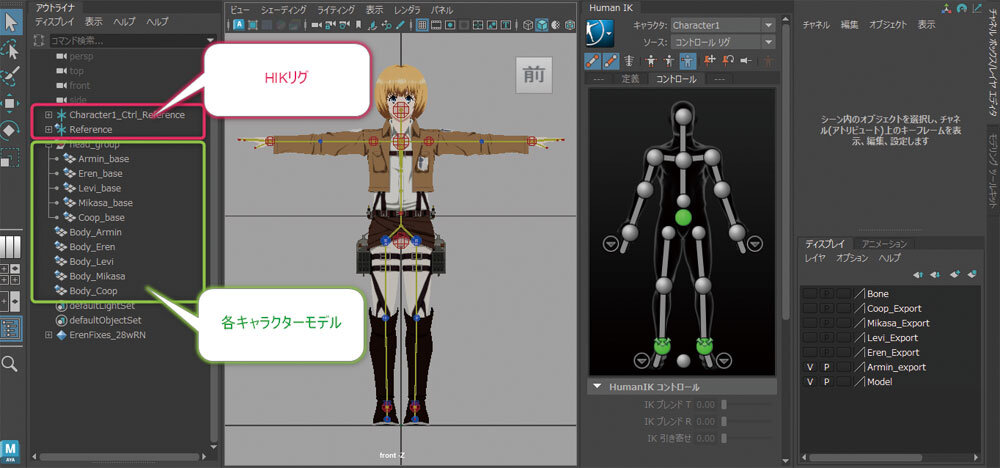Open ビュー menu in viewport panel

(x=240, y=10)
